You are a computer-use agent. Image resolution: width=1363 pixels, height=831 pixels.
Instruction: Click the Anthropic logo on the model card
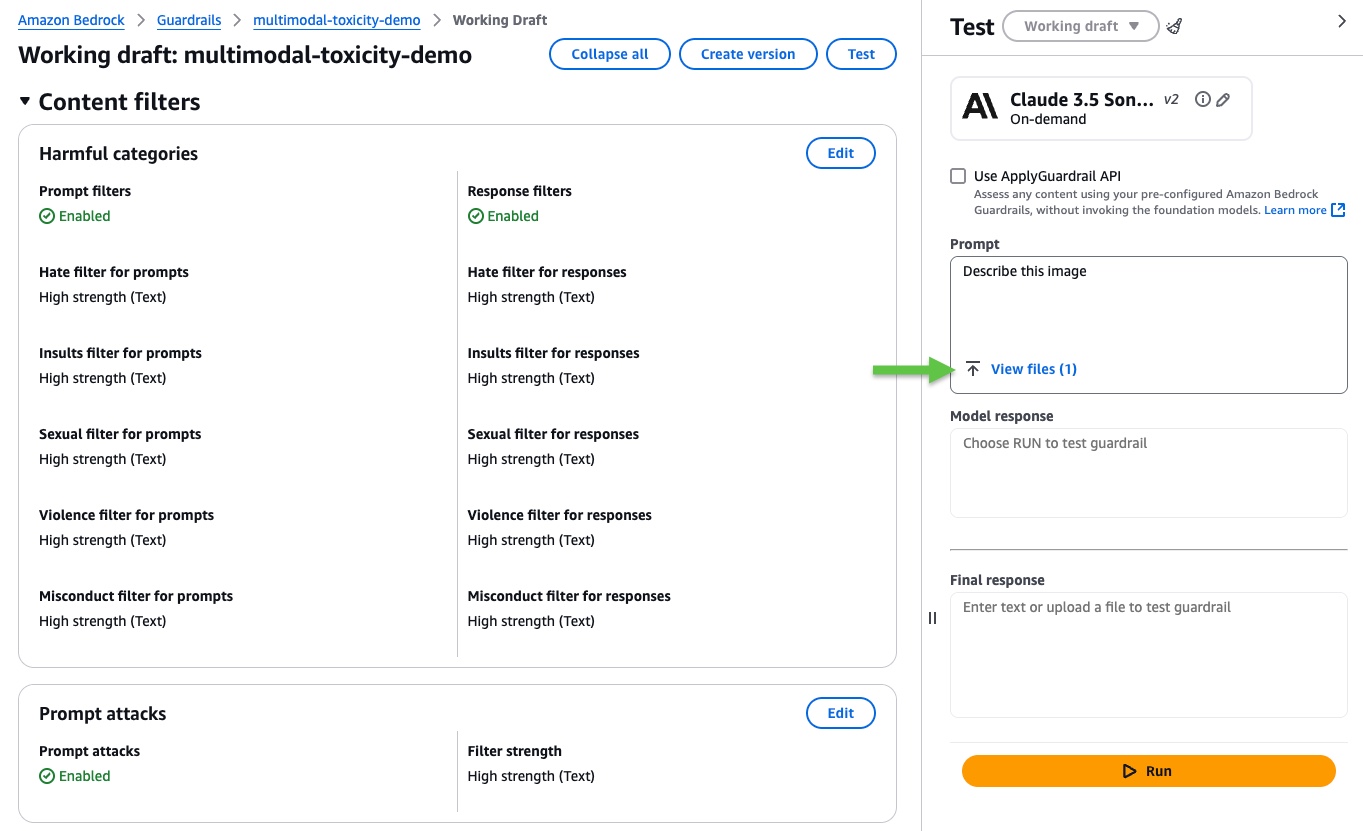pyautogui.click(x=980, y=106)
